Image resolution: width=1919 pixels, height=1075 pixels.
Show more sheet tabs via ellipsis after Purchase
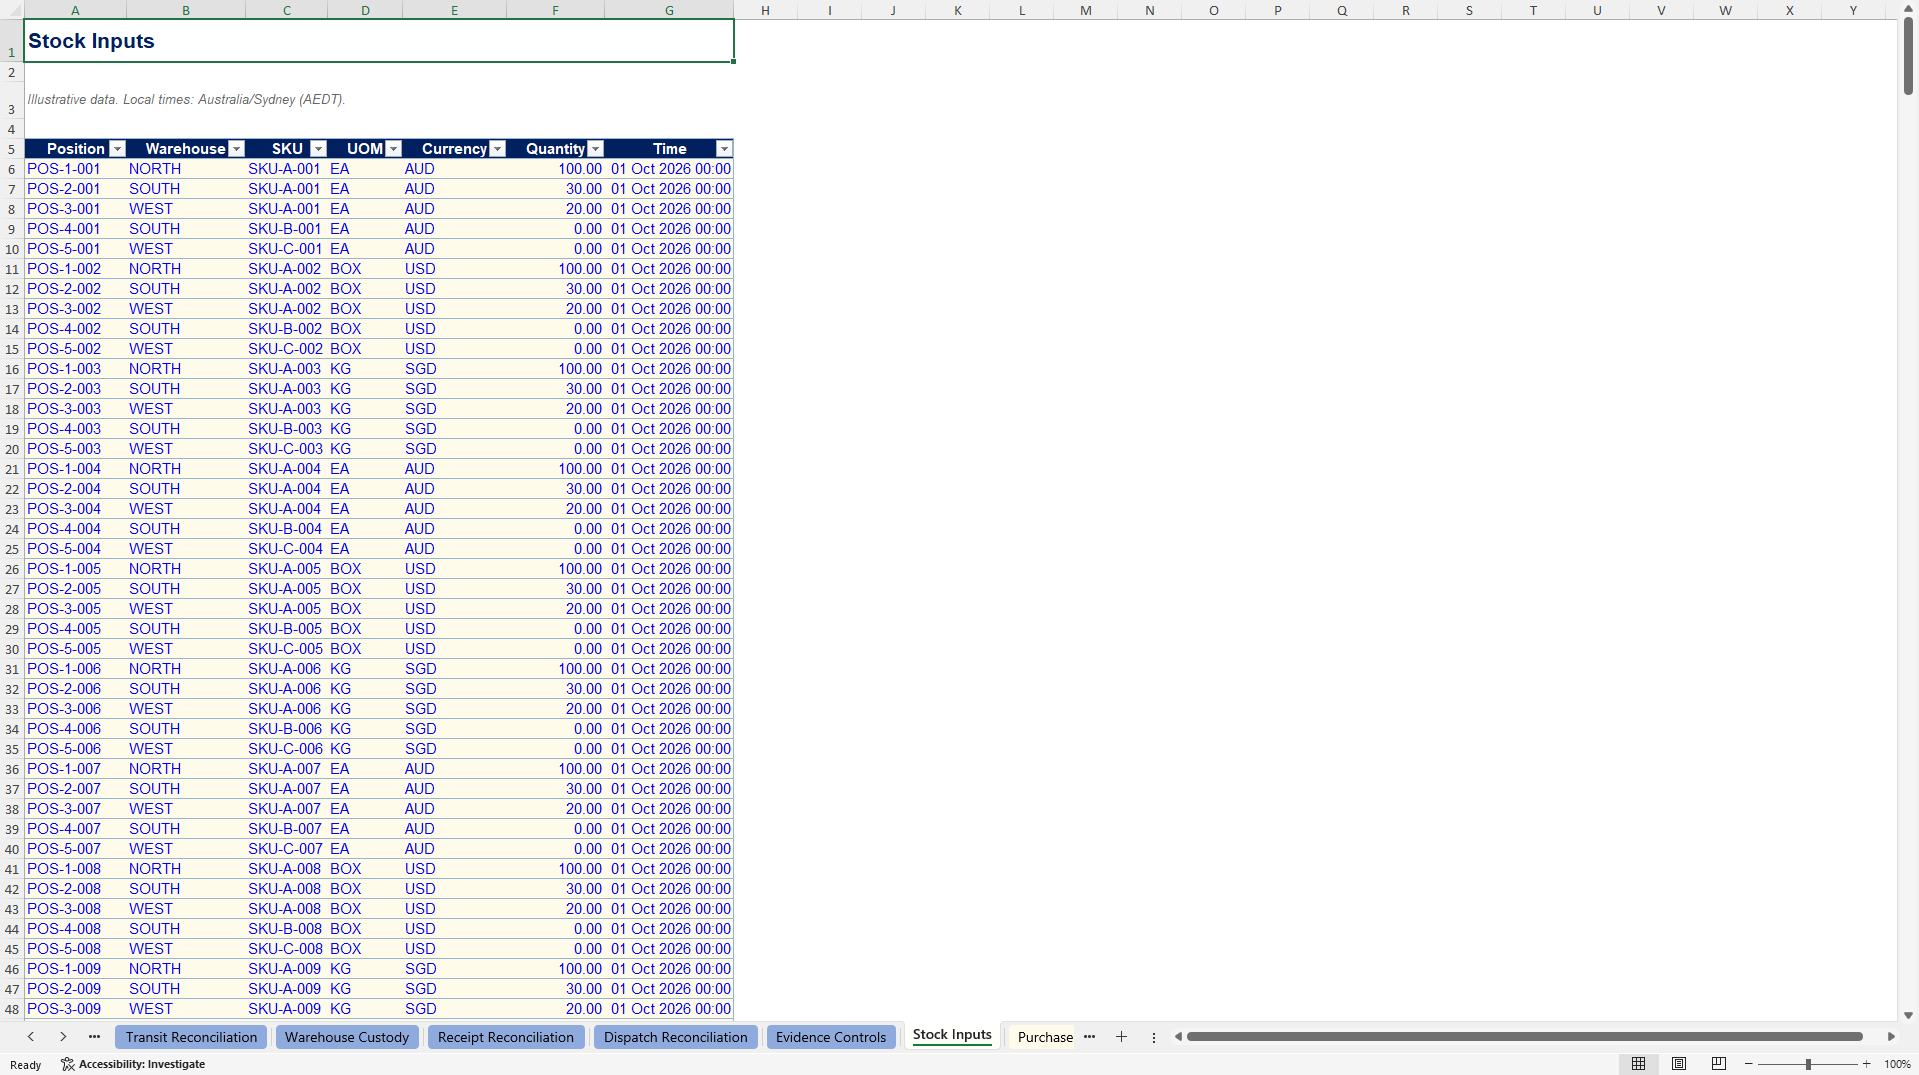(1089, 1037)
